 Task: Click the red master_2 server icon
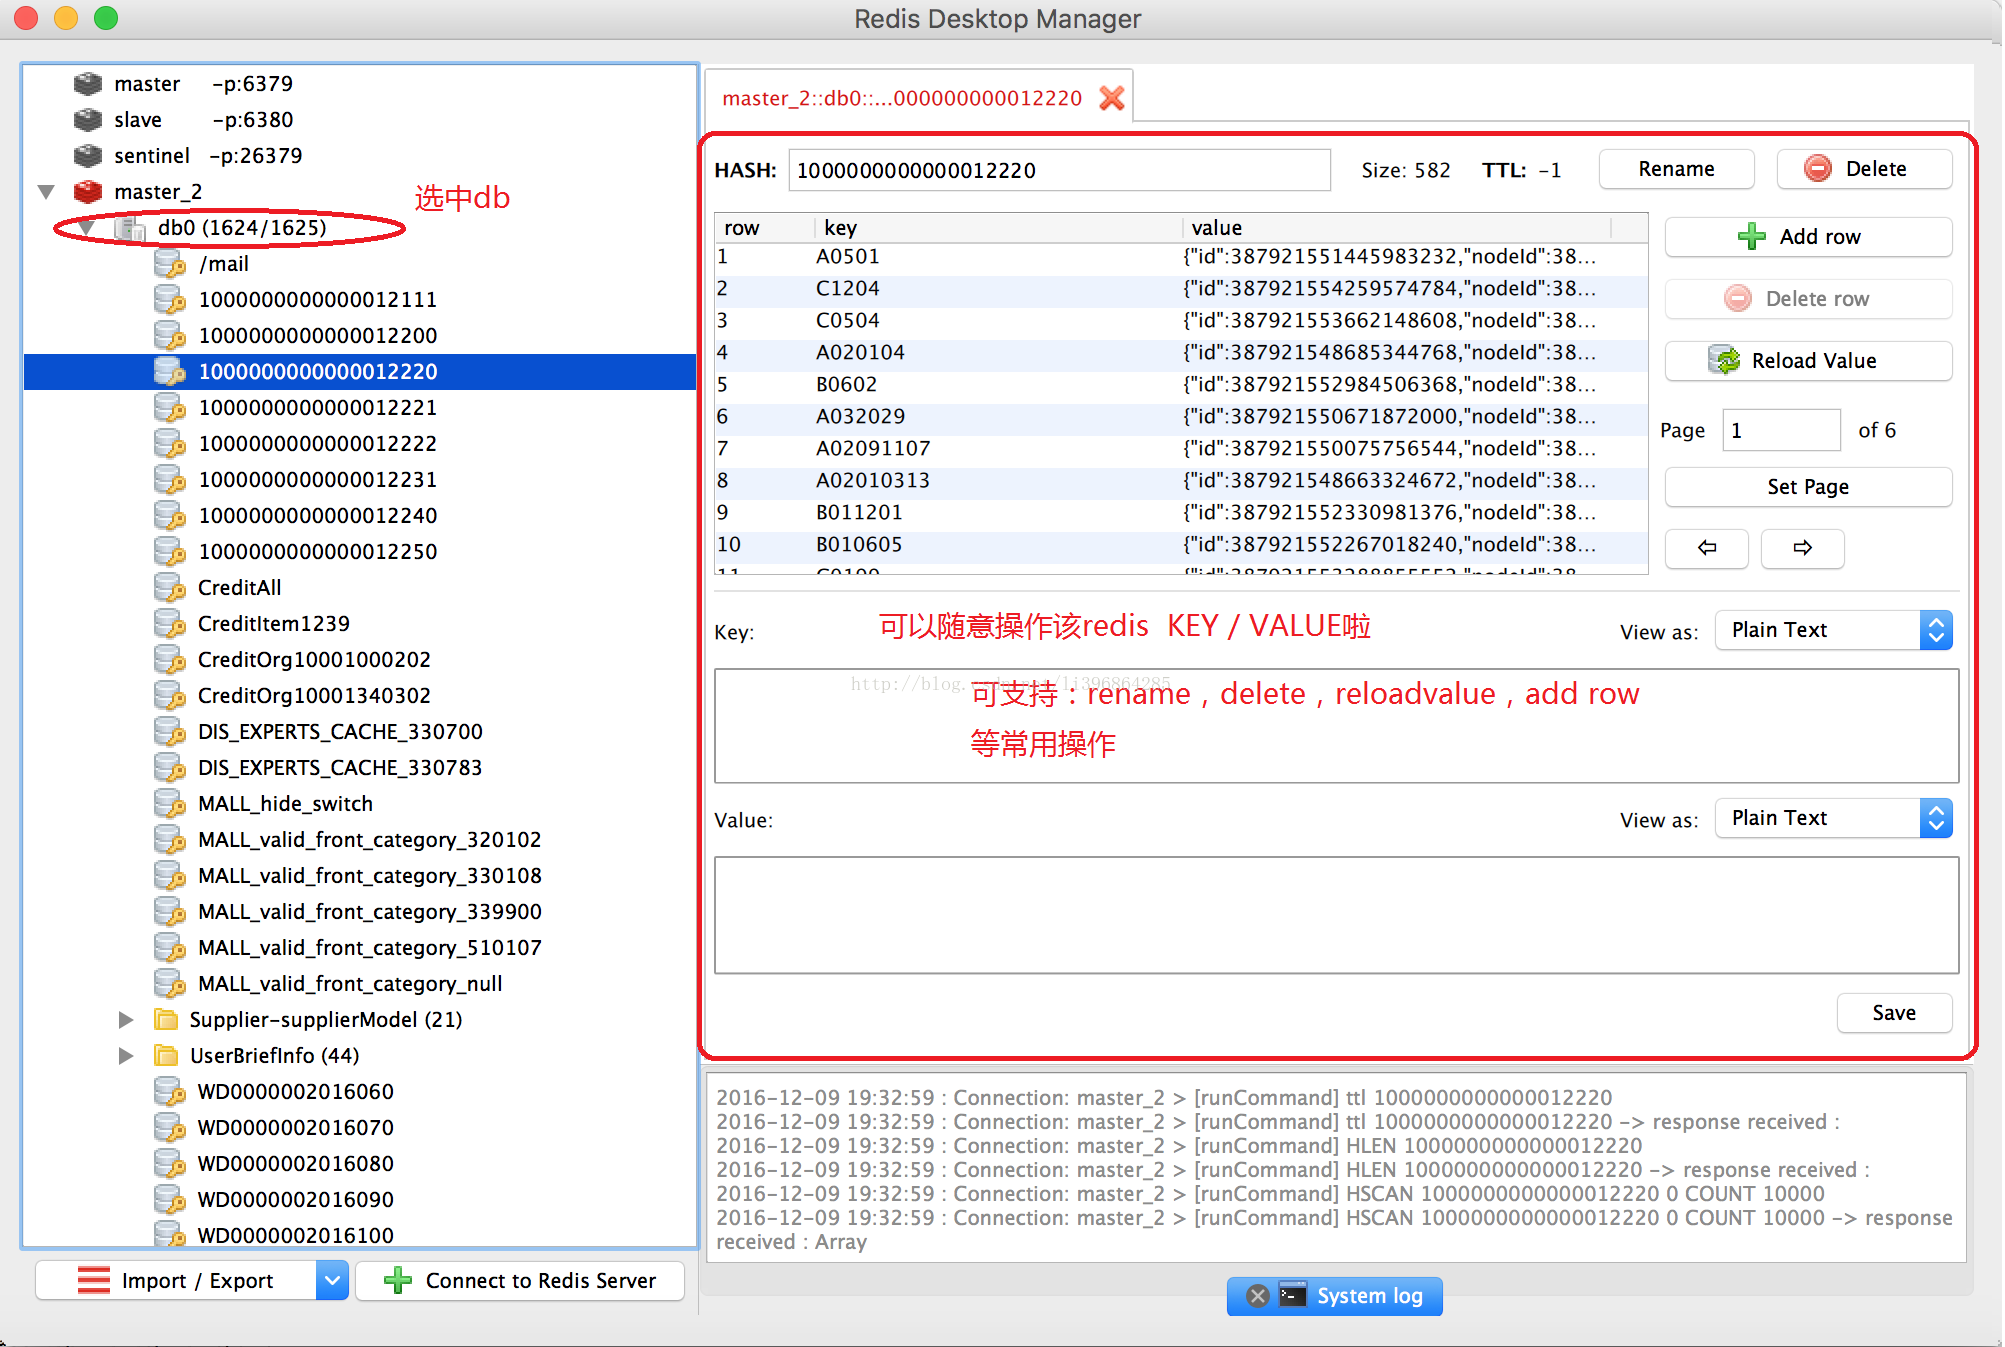click(88, 192)
